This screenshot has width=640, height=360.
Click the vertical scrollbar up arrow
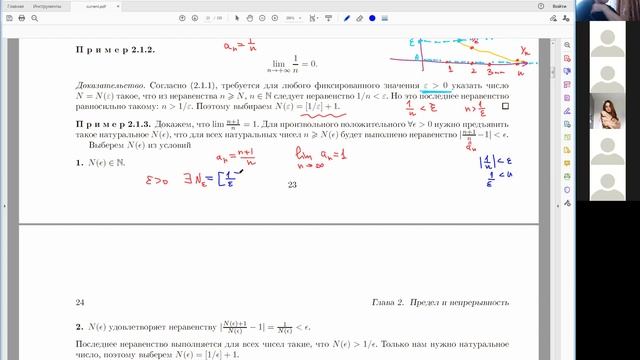[553, 42]
